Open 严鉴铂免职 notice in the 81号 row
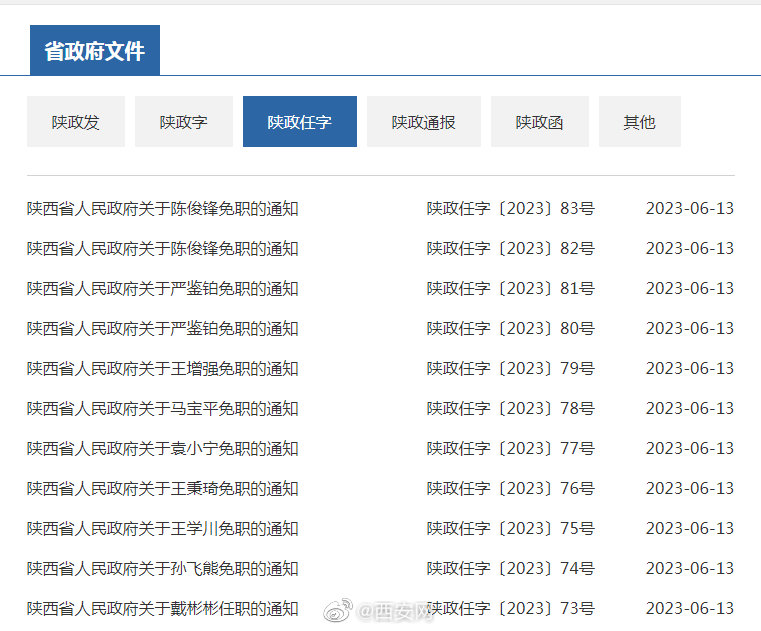This screenshot has width=761, height=631. (x=163, y=289)
